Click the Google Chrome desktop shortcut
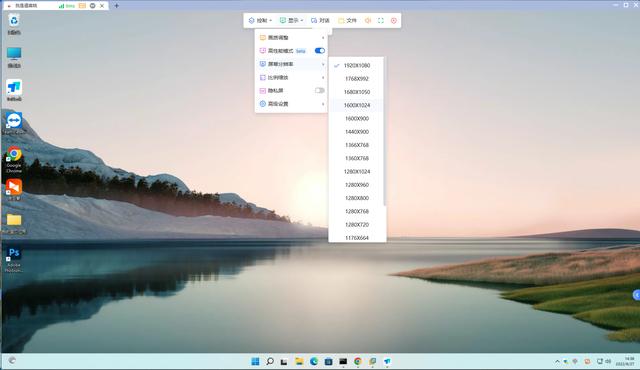This screenshot has width=640, height=370. point(14,160)
